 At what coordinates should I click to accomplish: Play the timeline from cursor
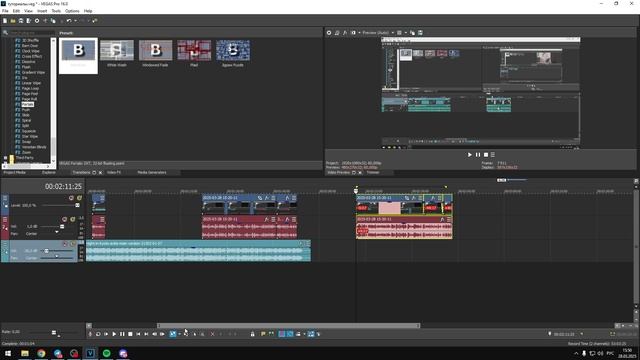pyautogui.click(x=114, y=334)
